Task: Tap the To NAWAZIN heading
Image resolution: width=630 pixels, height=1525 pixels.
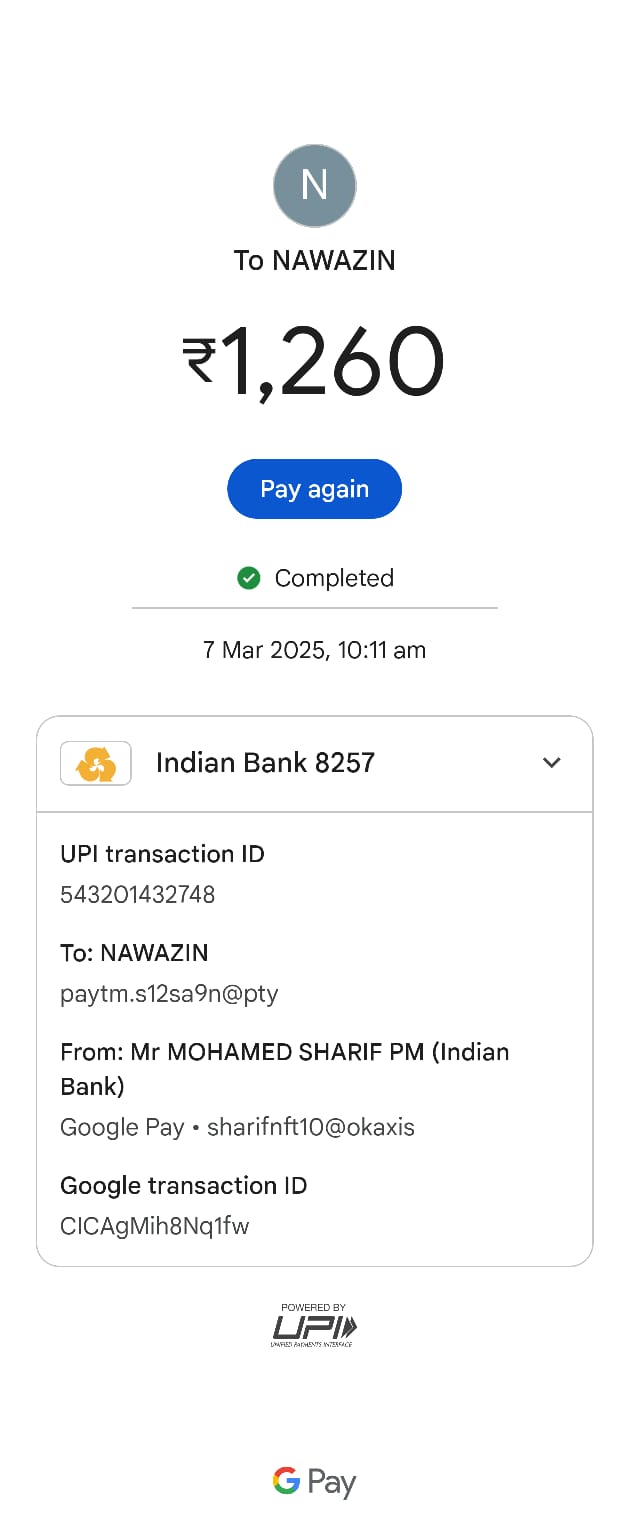Action: click(314, 260)
